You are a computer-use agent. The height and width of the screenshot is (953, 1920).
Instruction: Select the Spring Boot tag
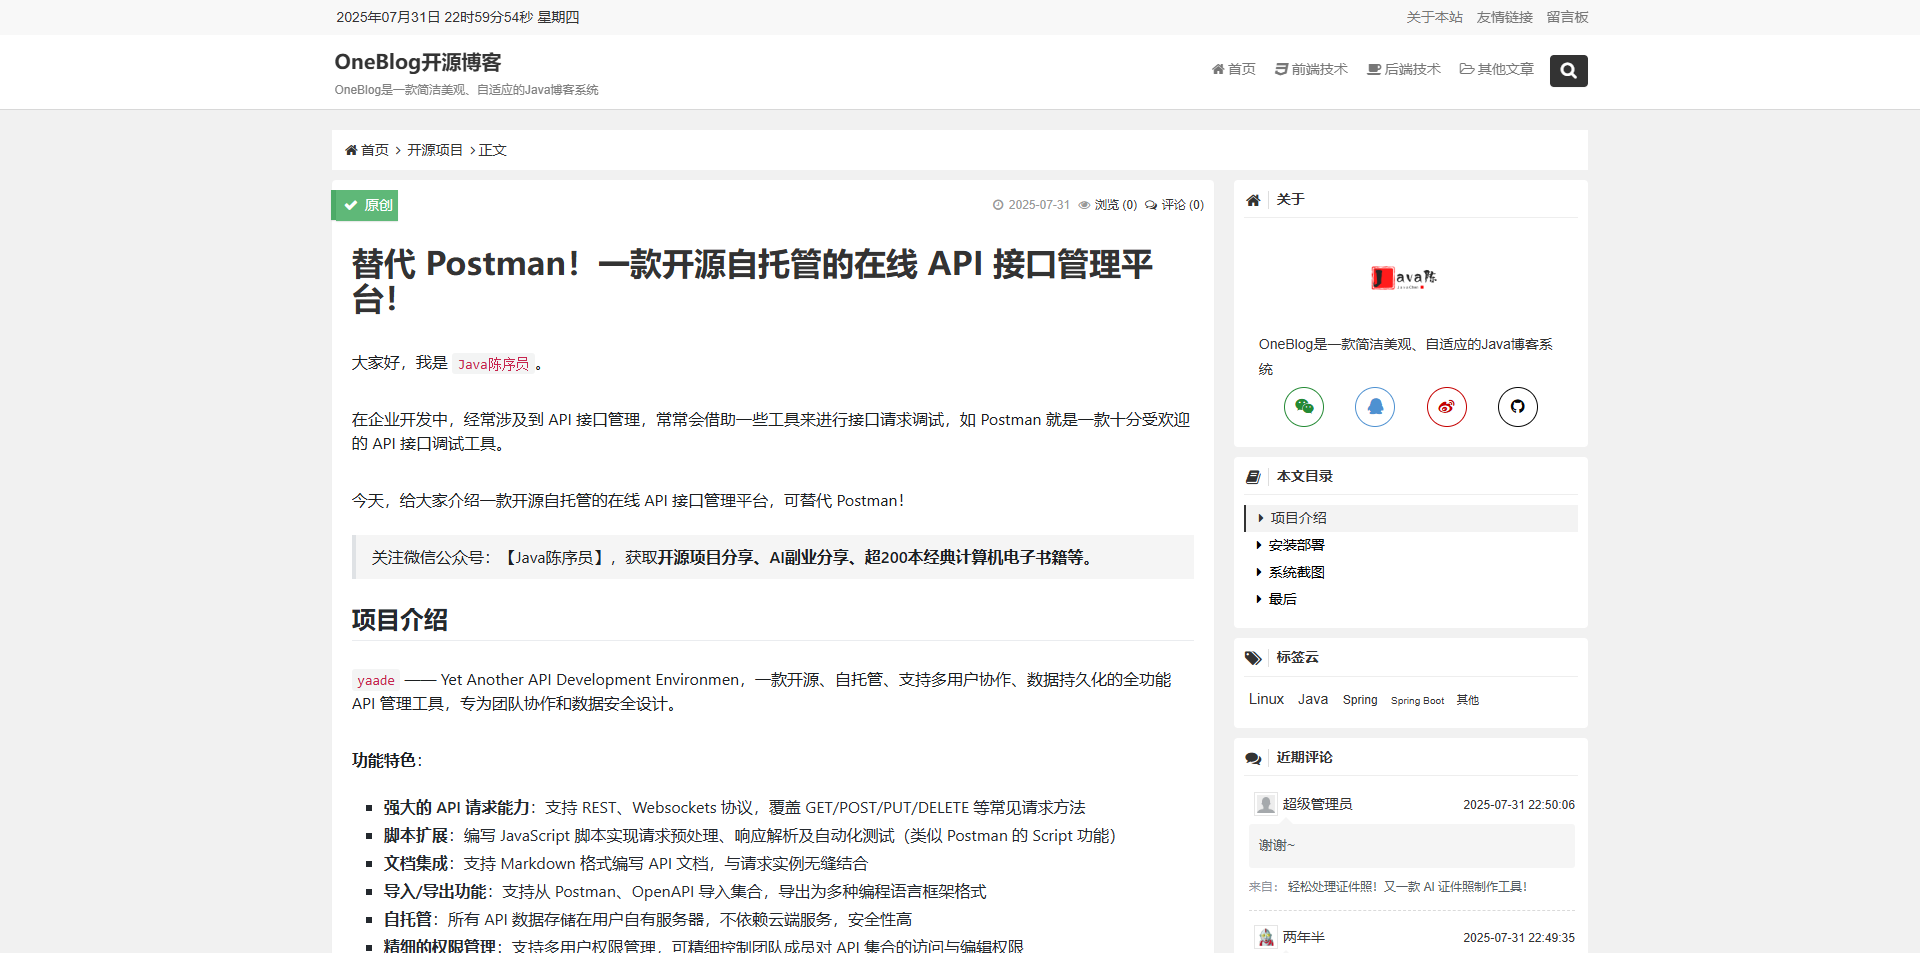pyautogui.click(x=1417, y=701)
